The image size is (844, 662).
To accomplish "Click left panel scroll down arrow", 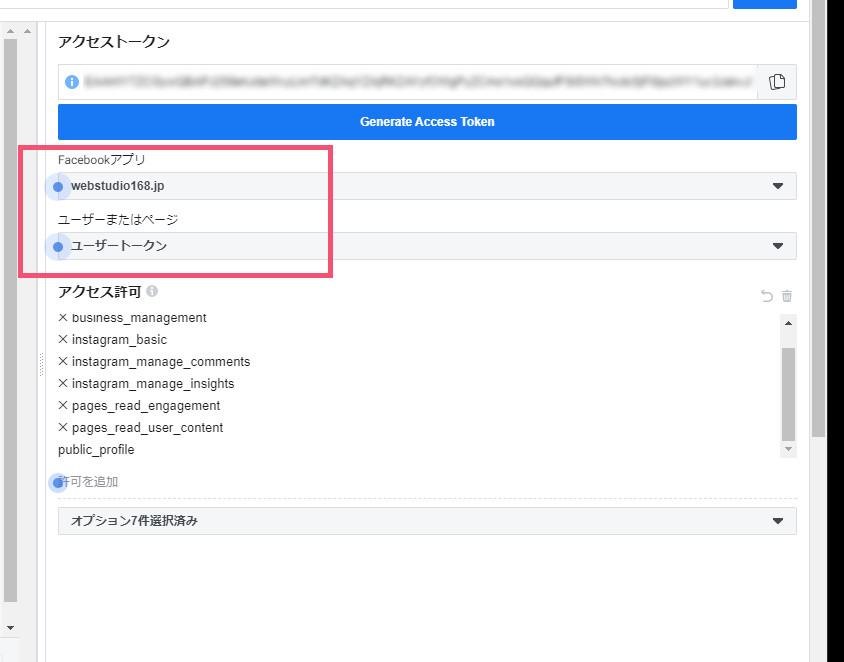I will (10, 628).
